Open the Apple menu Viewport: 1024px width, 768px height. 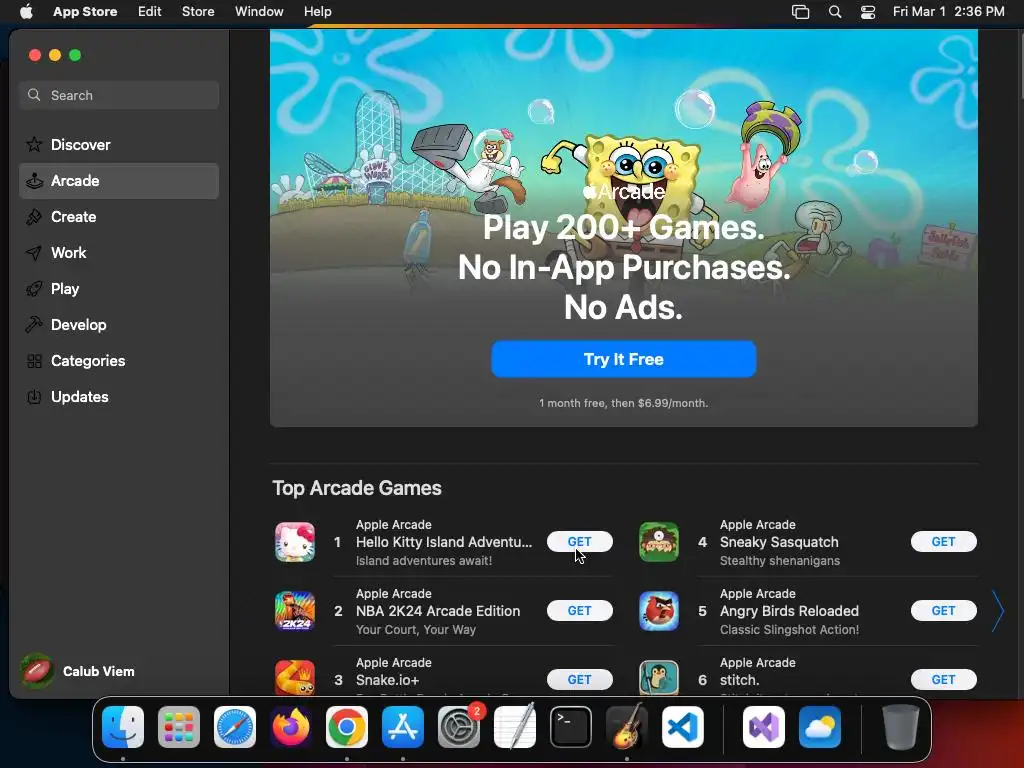[26, 12]
